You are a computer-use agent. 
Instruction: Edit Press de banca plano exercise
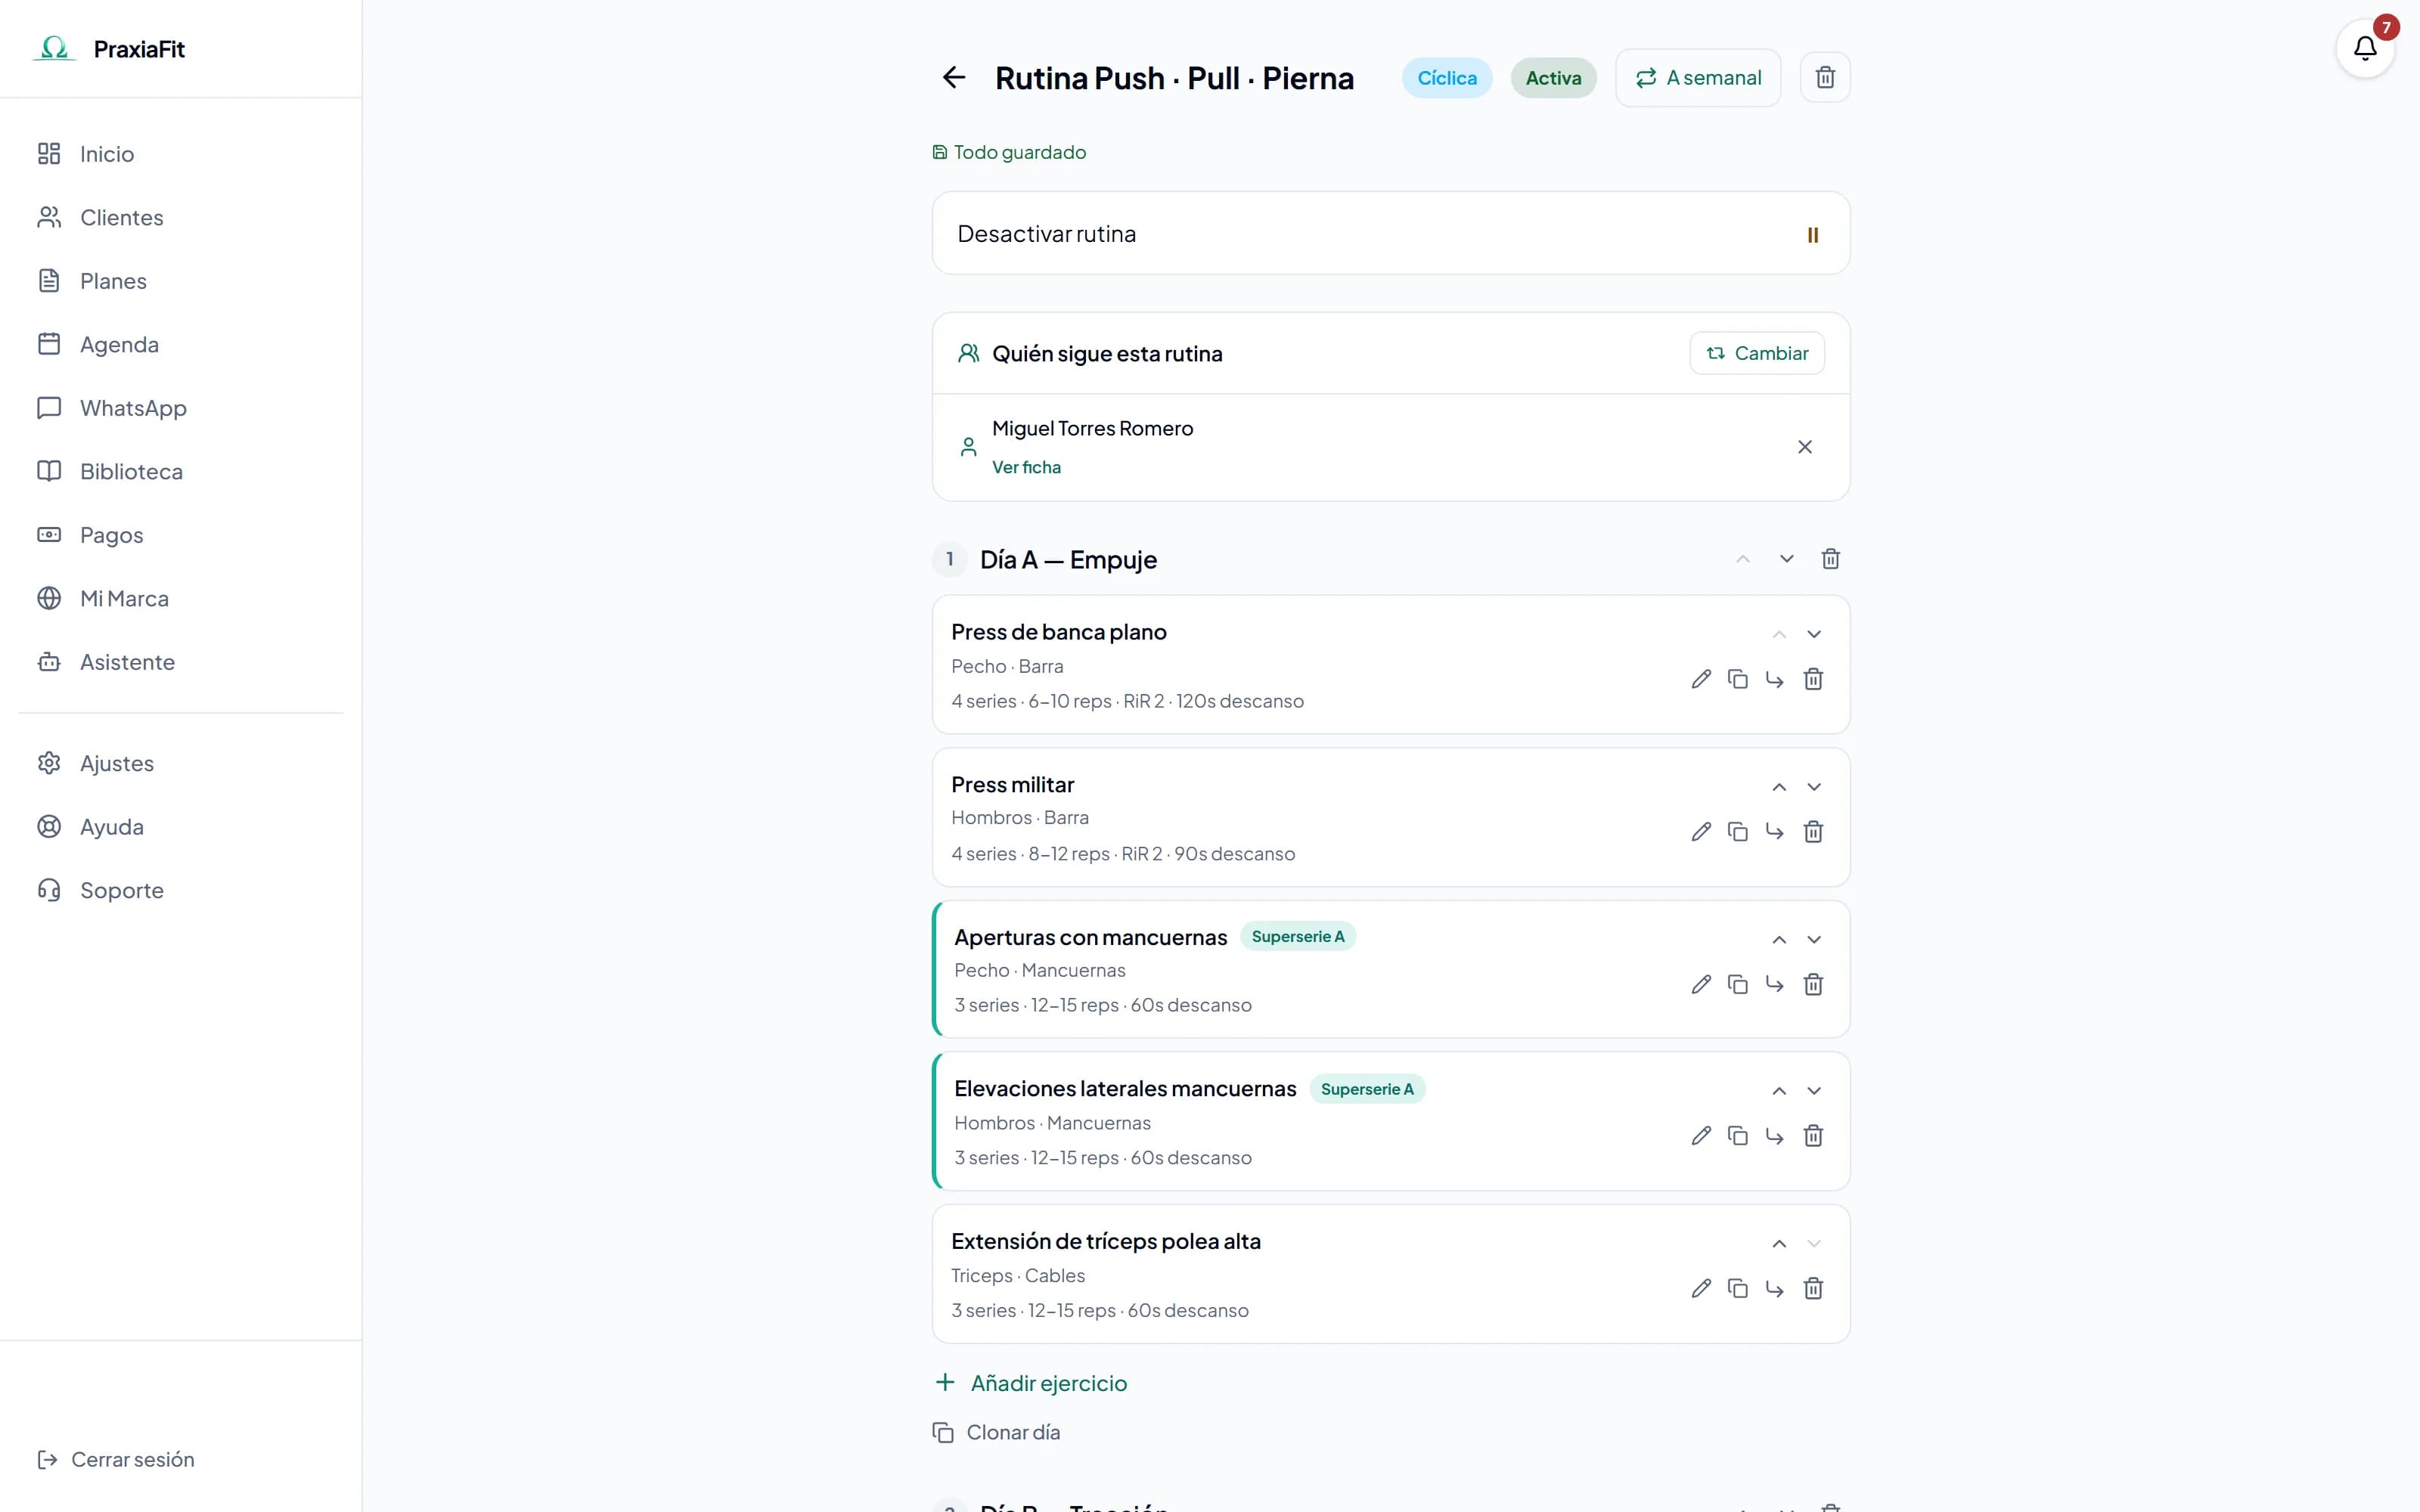pos(1701,680)
